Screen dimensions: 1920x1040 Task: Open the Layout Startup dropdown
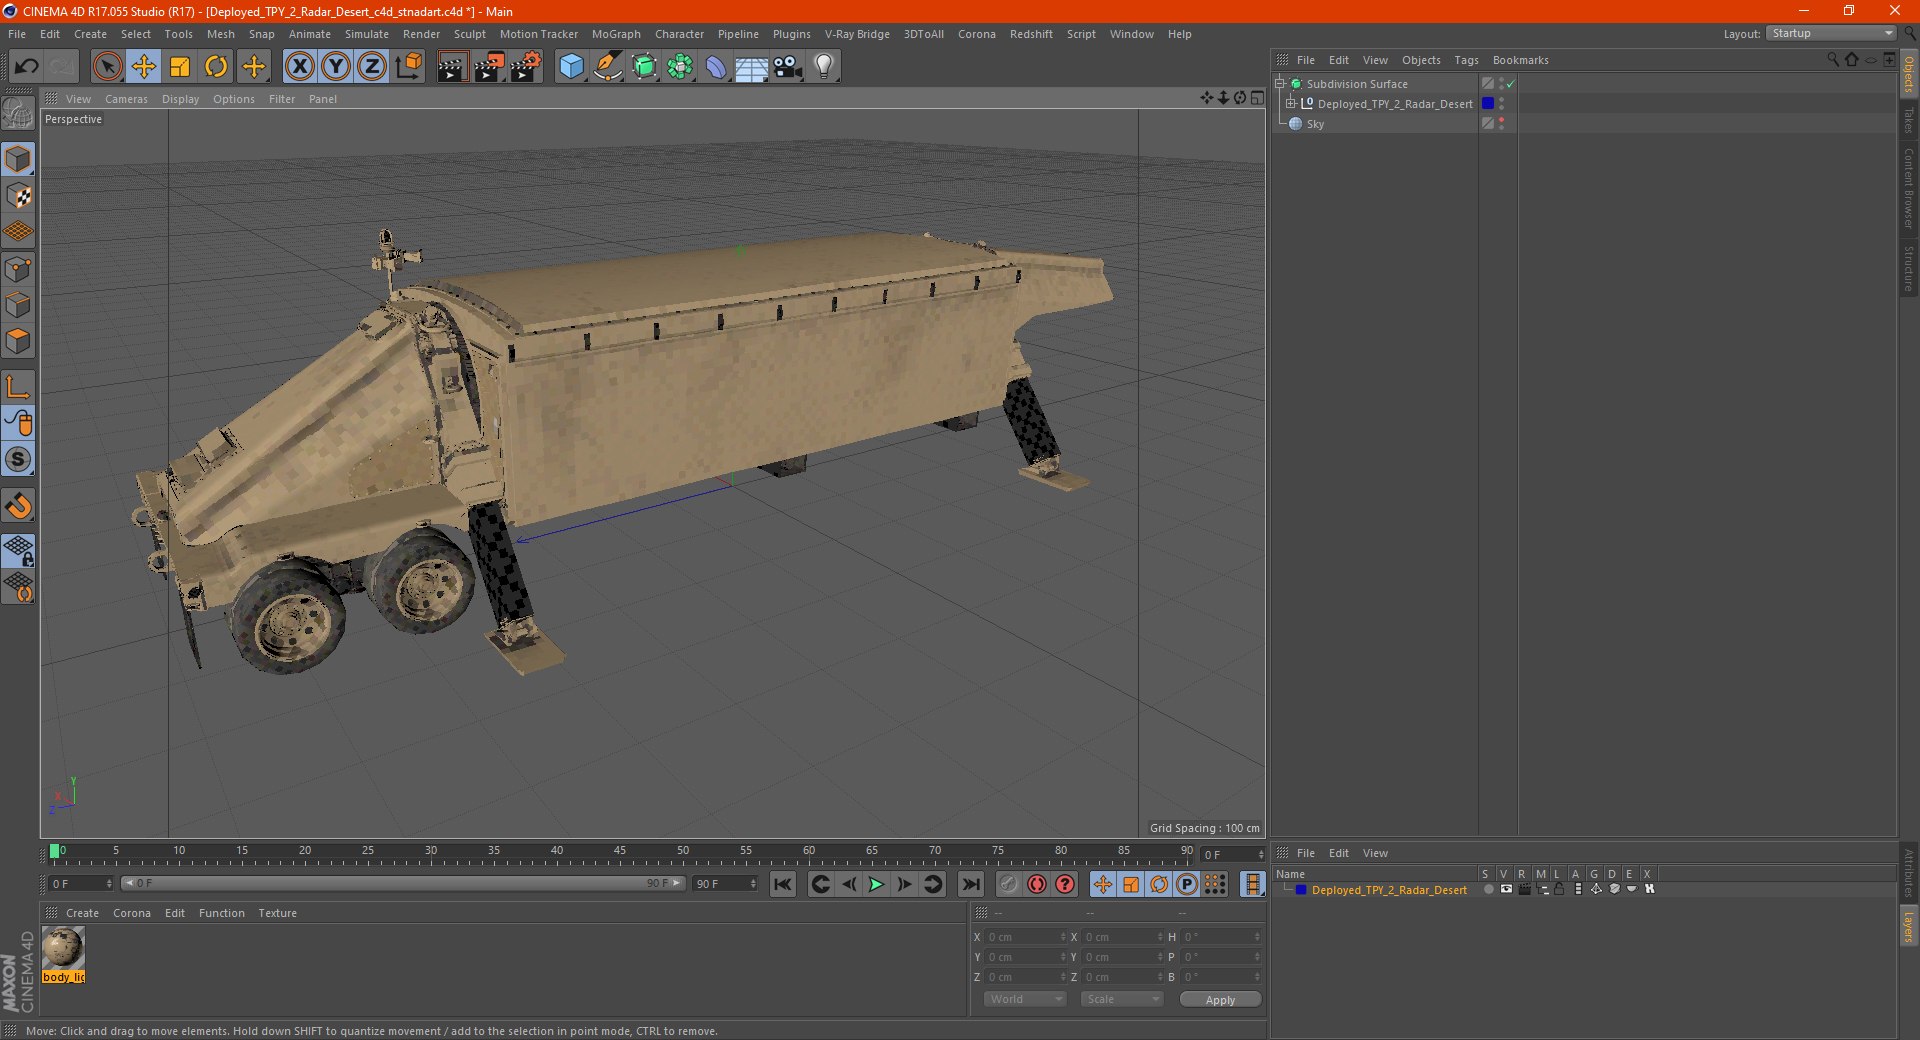[1831, 33]
